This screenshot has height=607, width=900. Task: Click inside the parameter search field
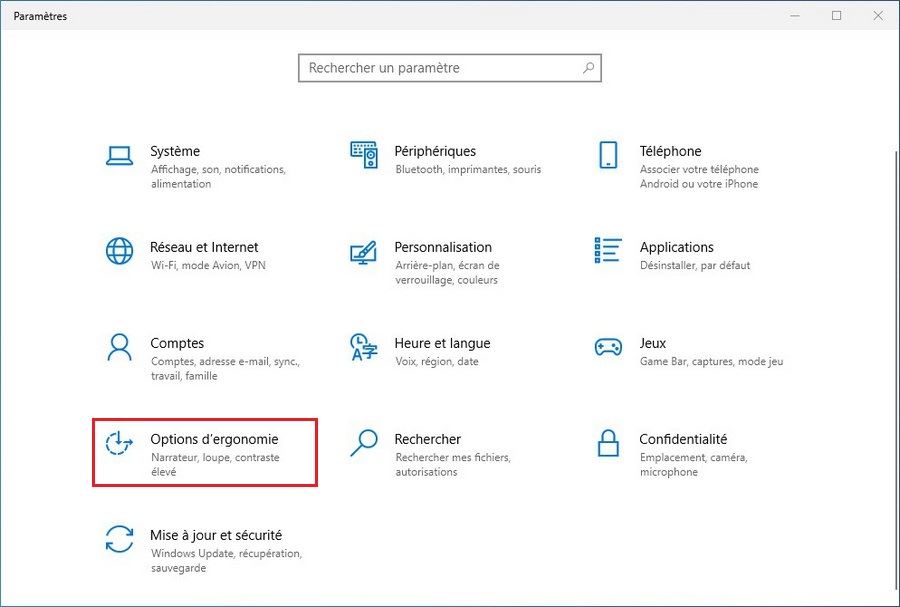(x=430, y=67)
